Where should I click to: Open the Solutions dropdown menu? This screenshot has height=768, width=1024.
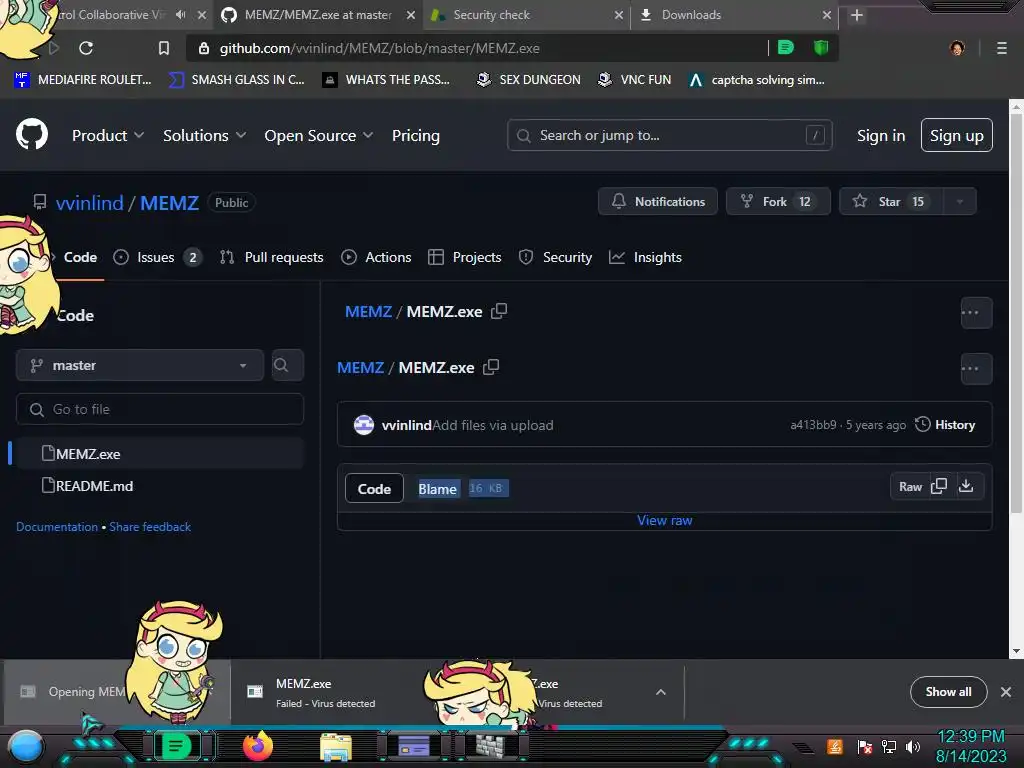(204, 135)
